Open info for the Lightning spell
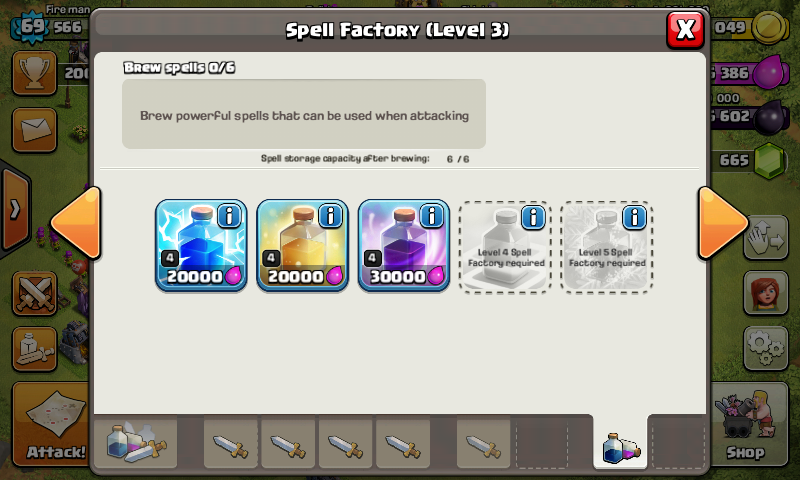Viewport: 800px width, 480px height. 229,216
